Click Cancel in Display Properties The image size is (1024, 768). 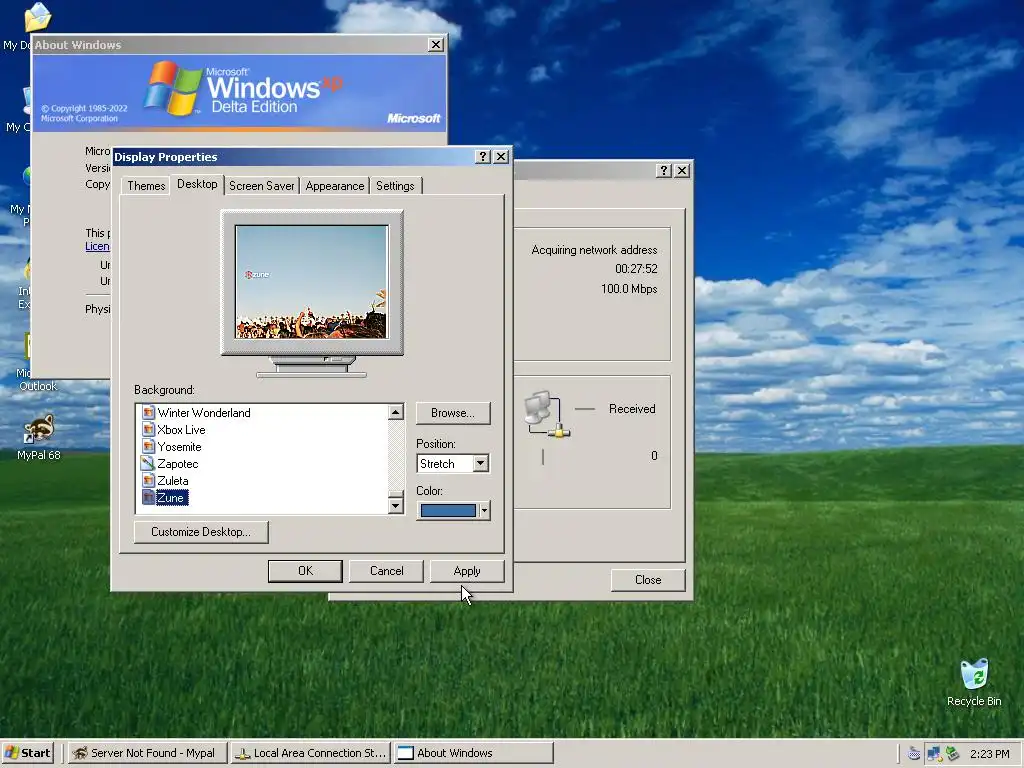[x=387, y=571]
